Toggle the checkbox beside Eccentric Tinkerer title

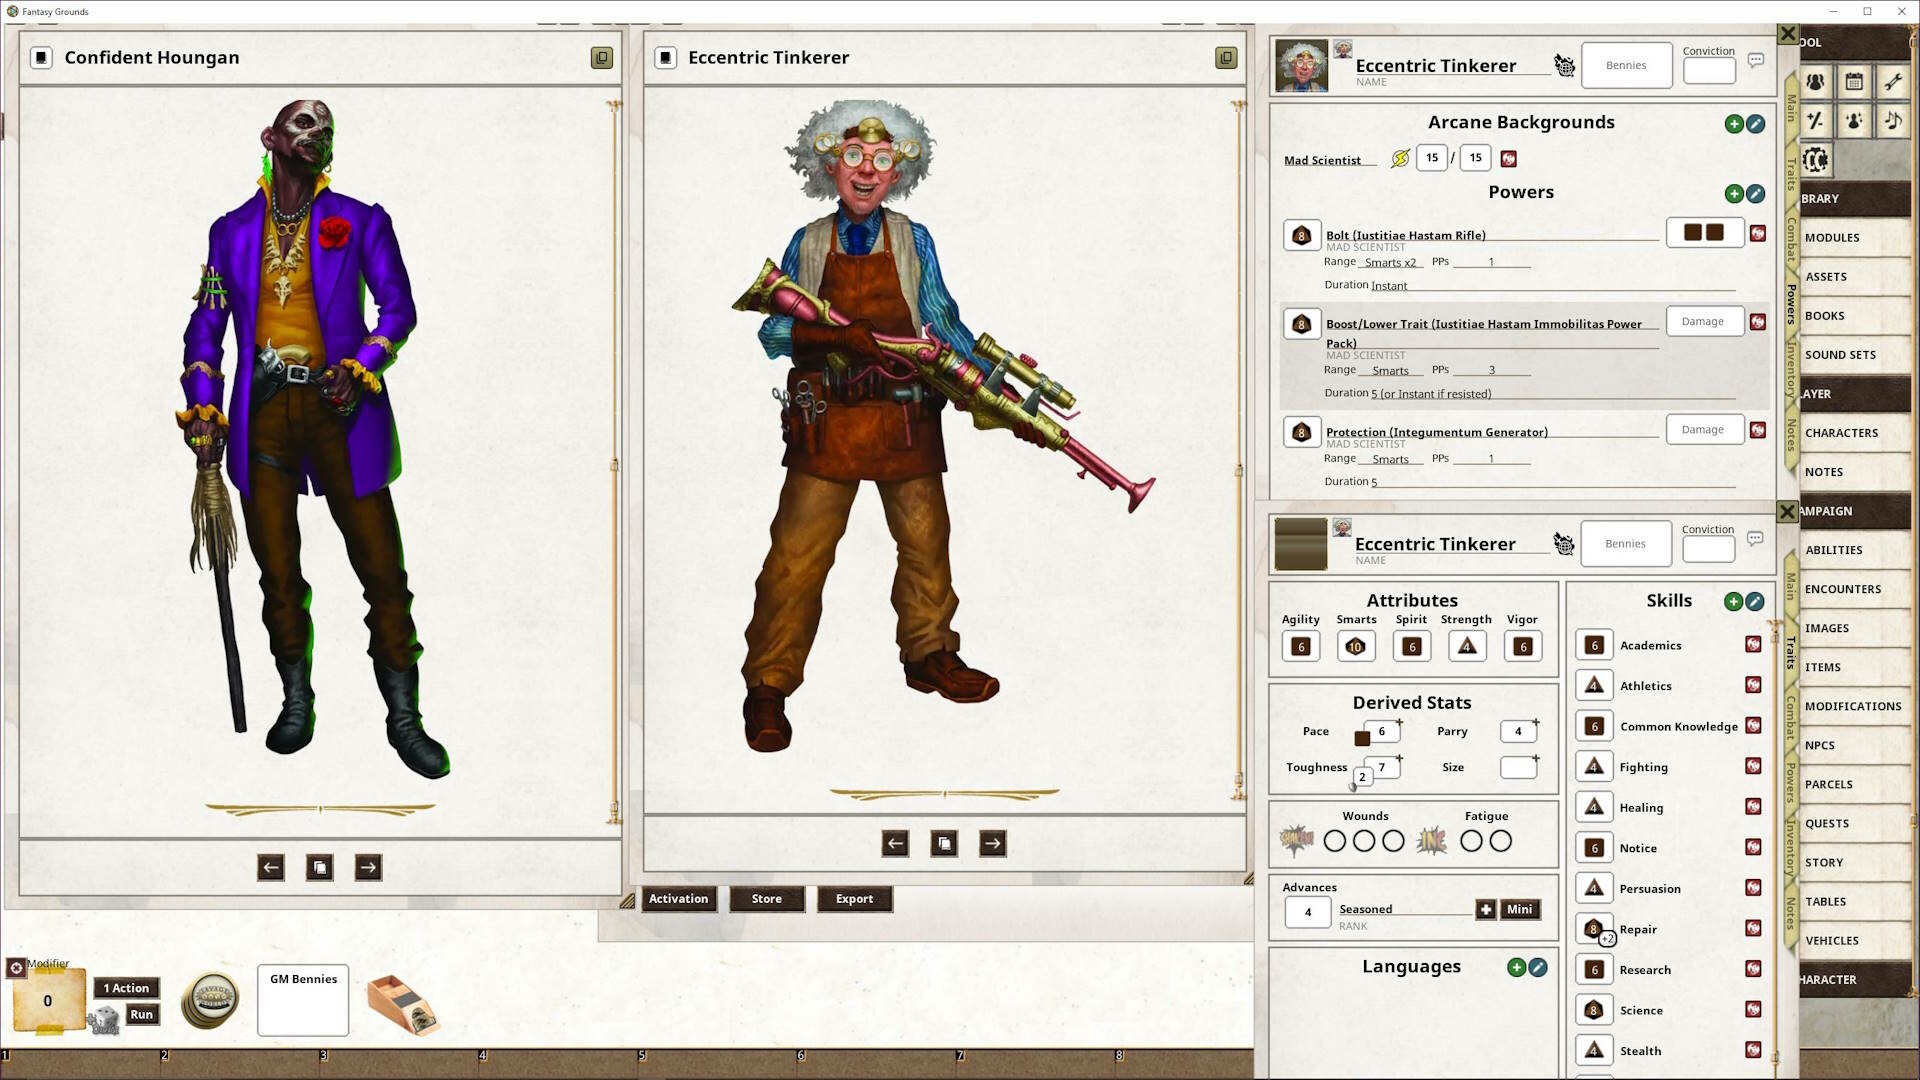[666, 57]
